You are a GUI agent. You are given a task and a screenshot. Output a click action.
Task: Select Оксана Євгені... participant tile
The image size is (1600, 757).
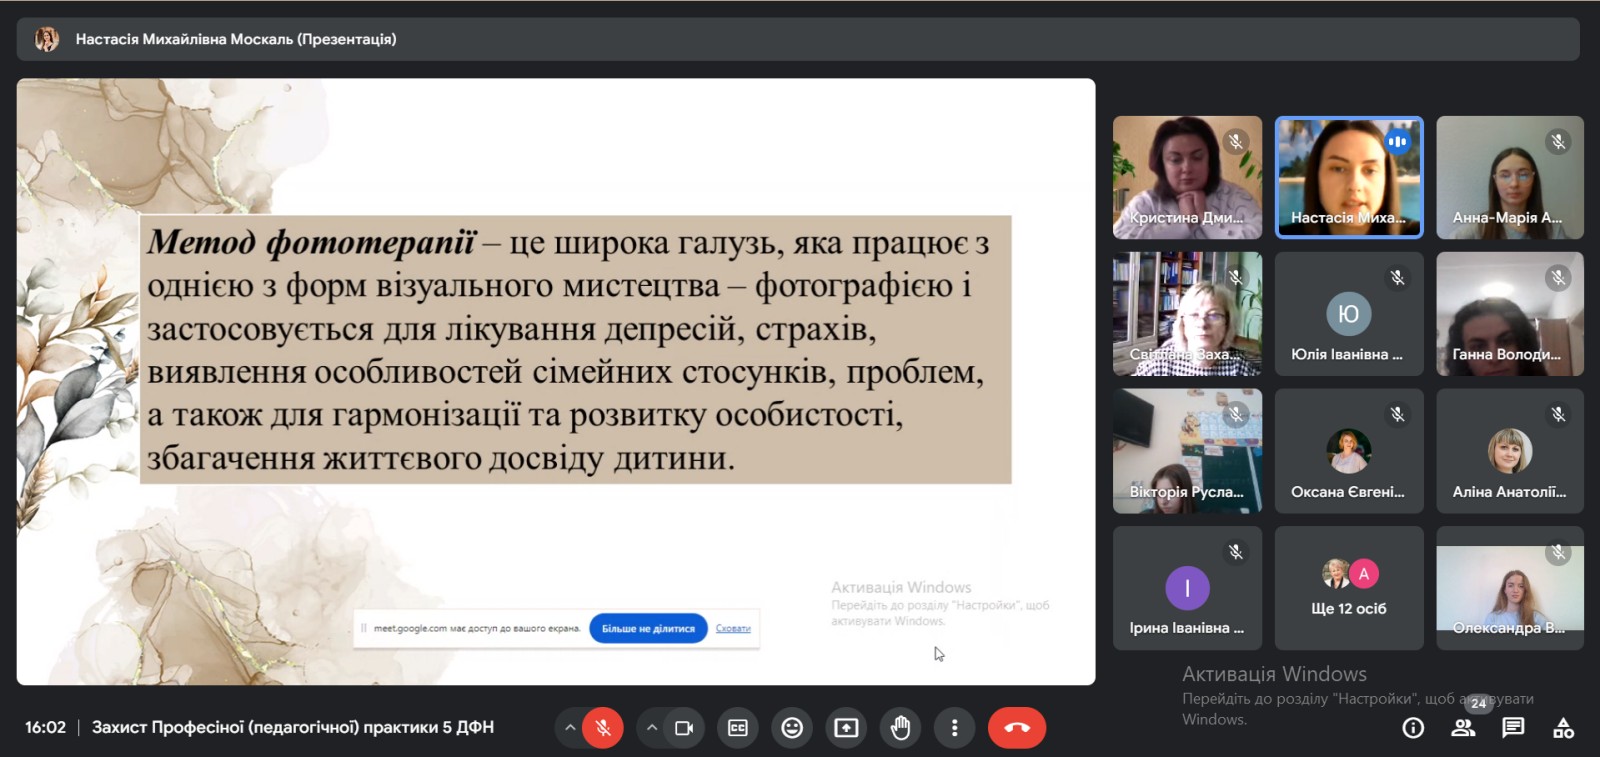[1349, 451]
